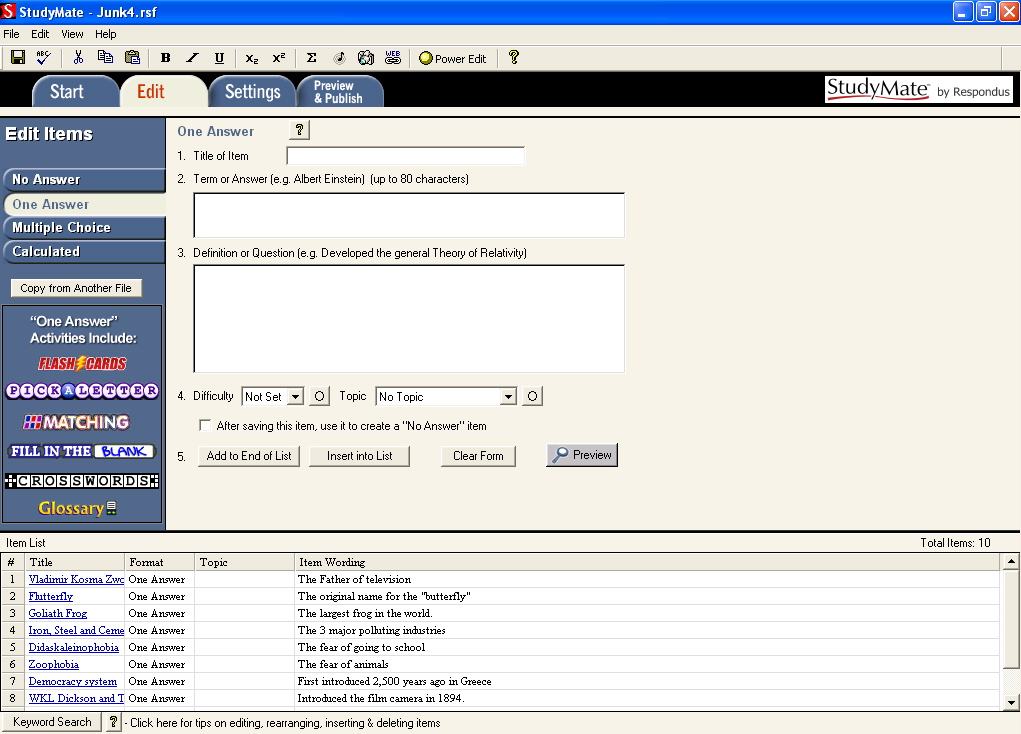This screenshot has width=1021, height=734.
Task: Click the toolbar help question mark
Action: tap(514, 57)
